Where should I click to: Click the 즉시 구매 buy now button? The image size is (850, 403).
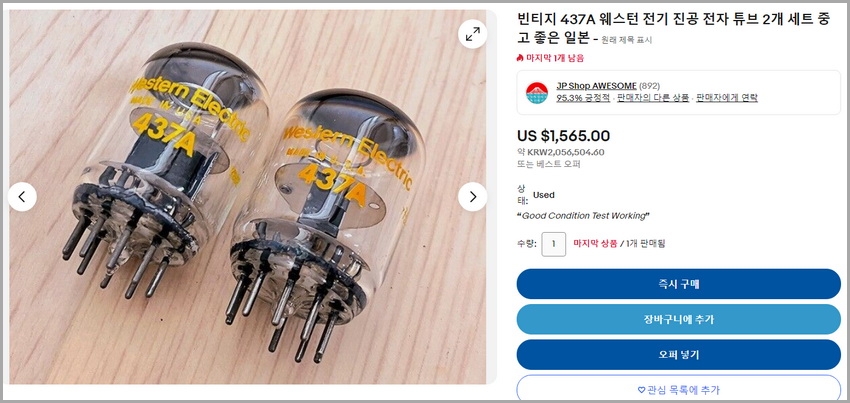pyautogui.click(x=678, y=284)
